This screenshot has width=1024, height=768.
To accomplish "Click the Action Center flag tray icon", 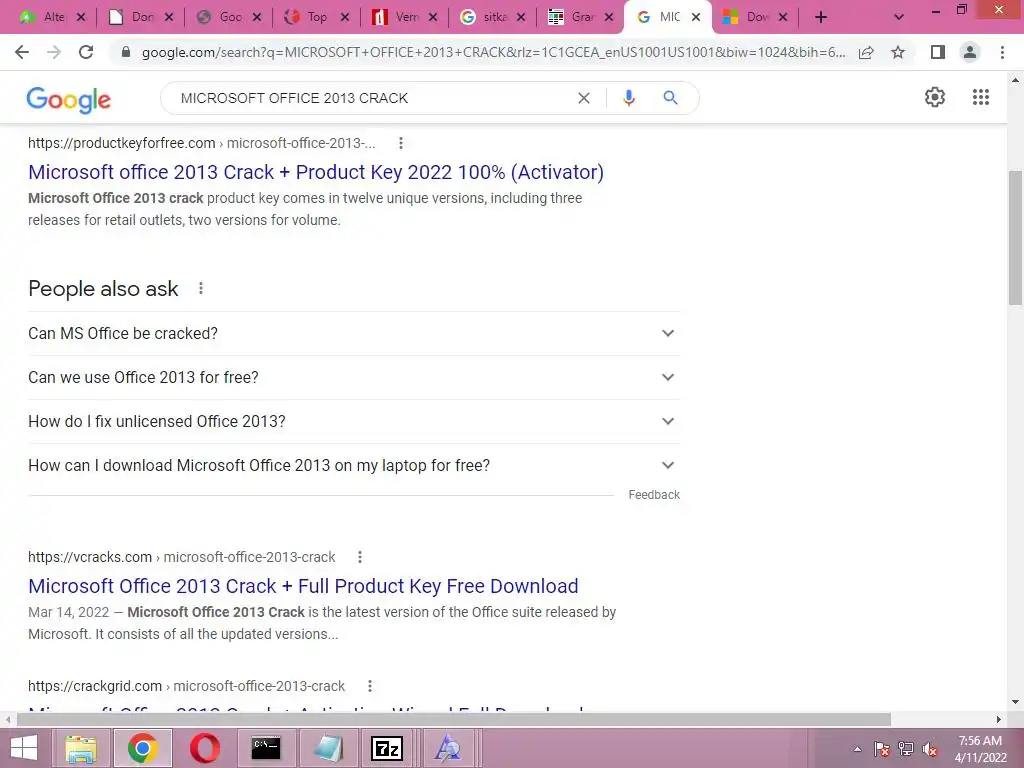I will (882, 749).
